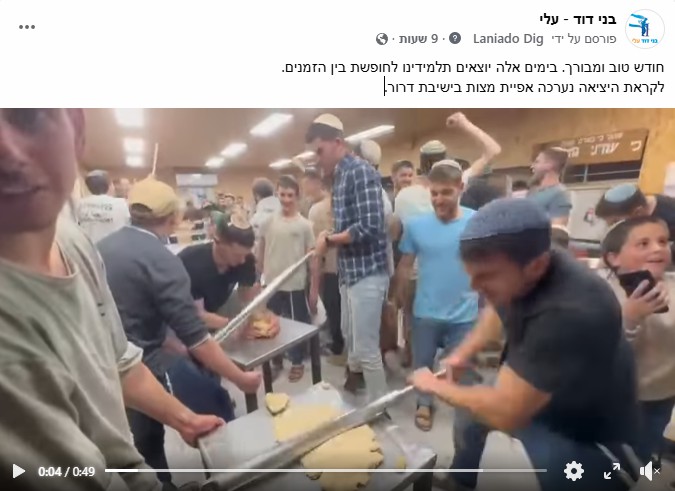Open the בני דוד - עלי page name

tap(578, 19)
